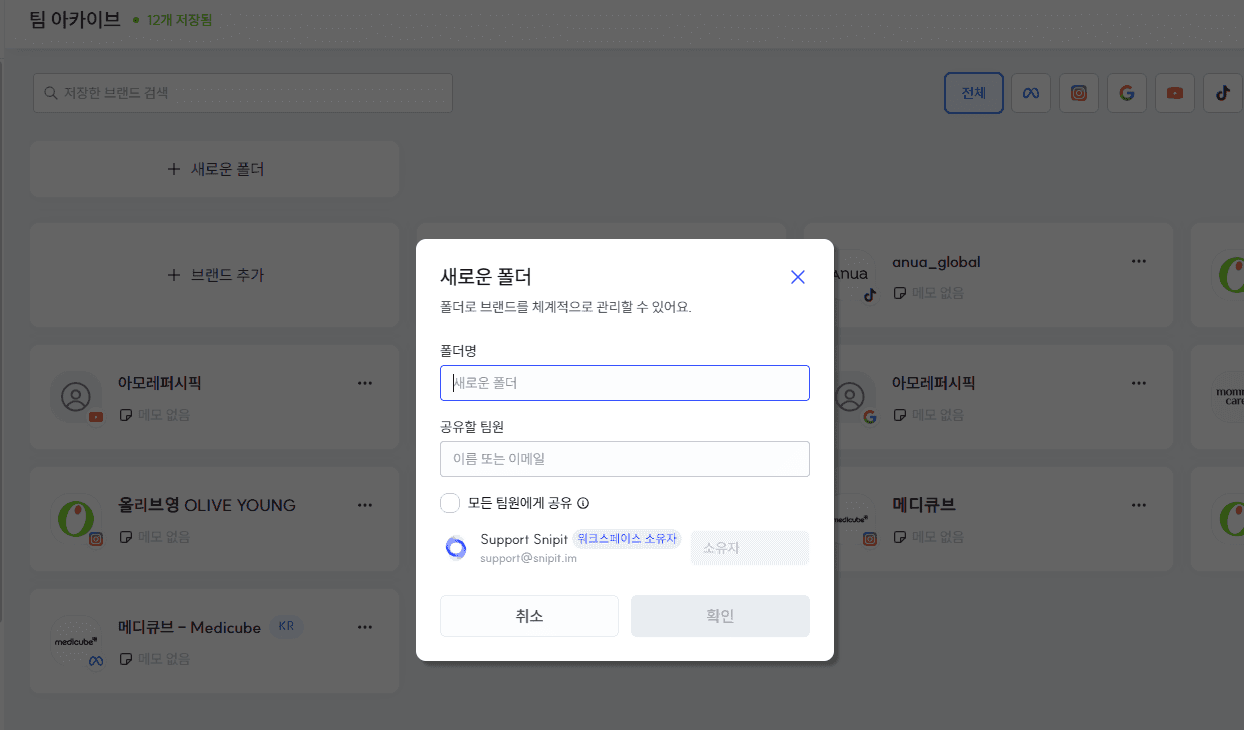
Task: Click memo icon under 올리브영 OLIVE YOUNG
Action: tap(125, 537)
